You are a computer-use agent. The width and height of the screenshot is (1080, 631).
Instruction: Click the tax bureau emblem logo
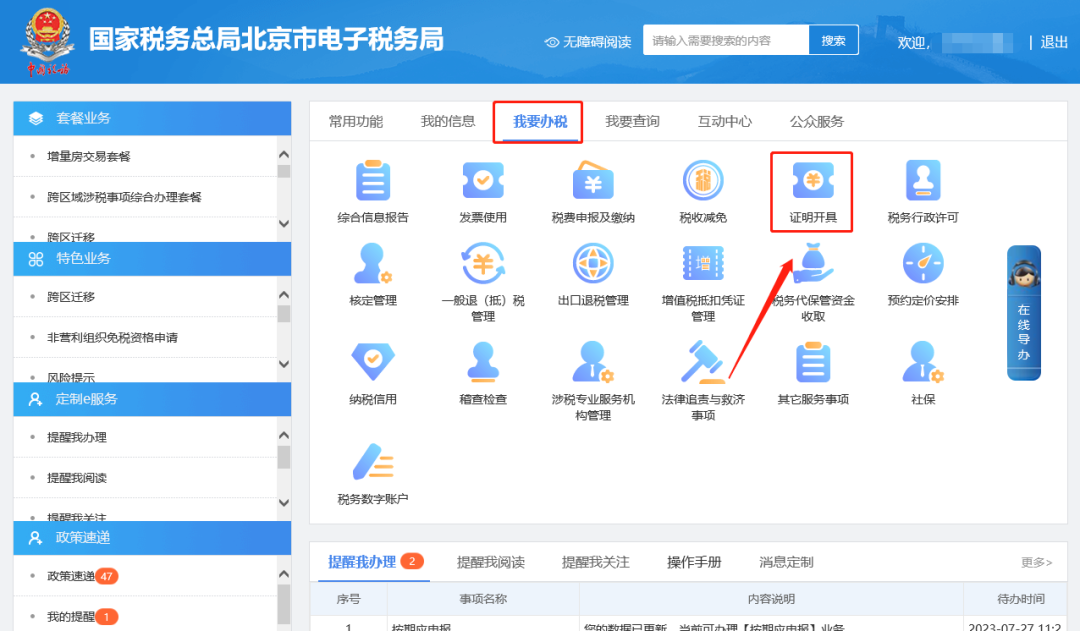click(48, 41)
